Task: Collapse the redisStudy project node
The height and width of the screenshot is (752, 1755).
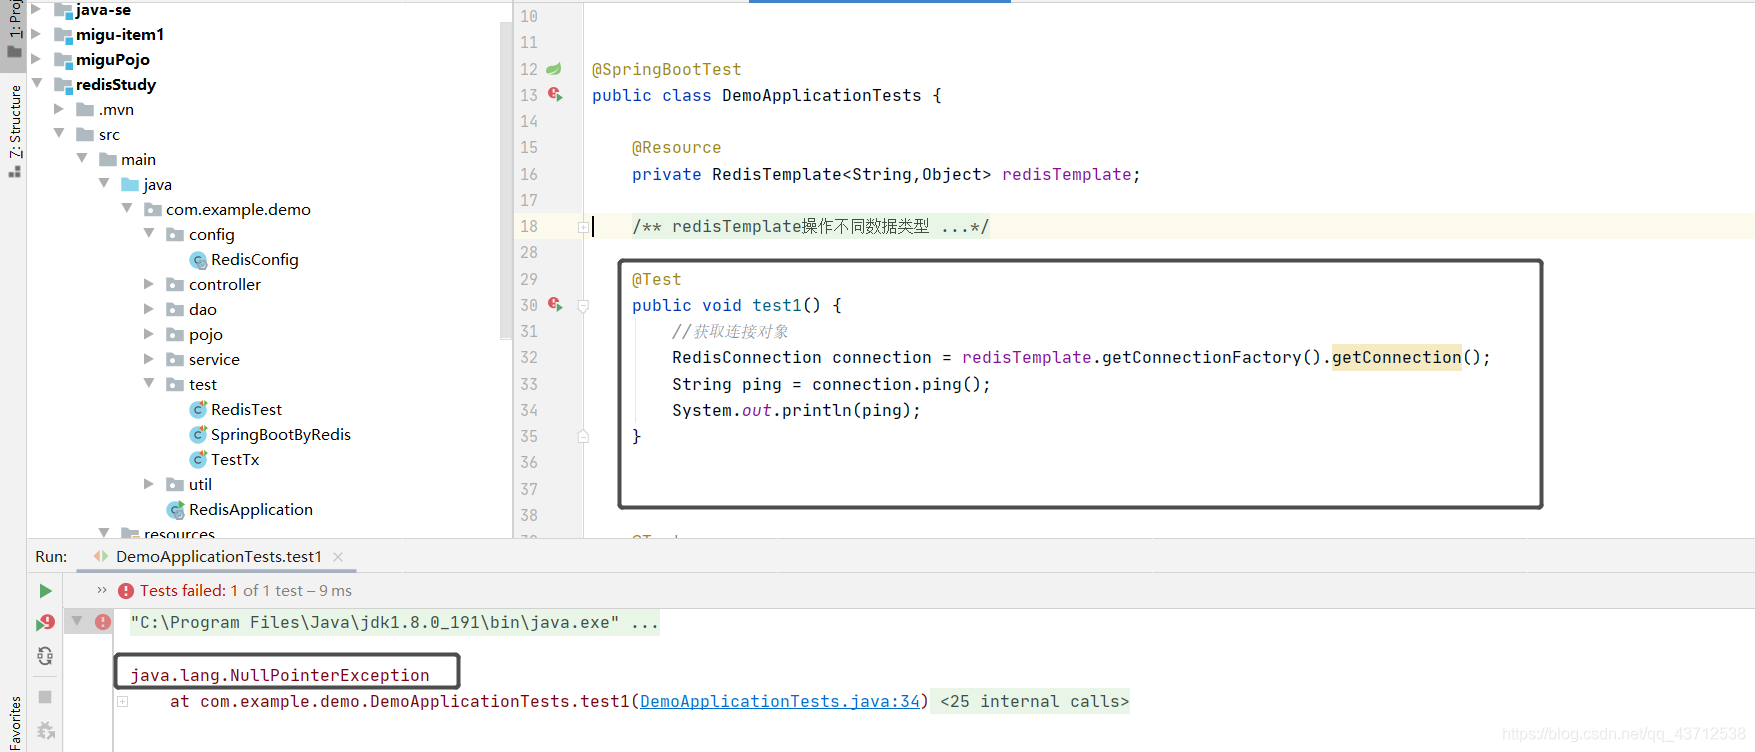Action: (37, 84)
